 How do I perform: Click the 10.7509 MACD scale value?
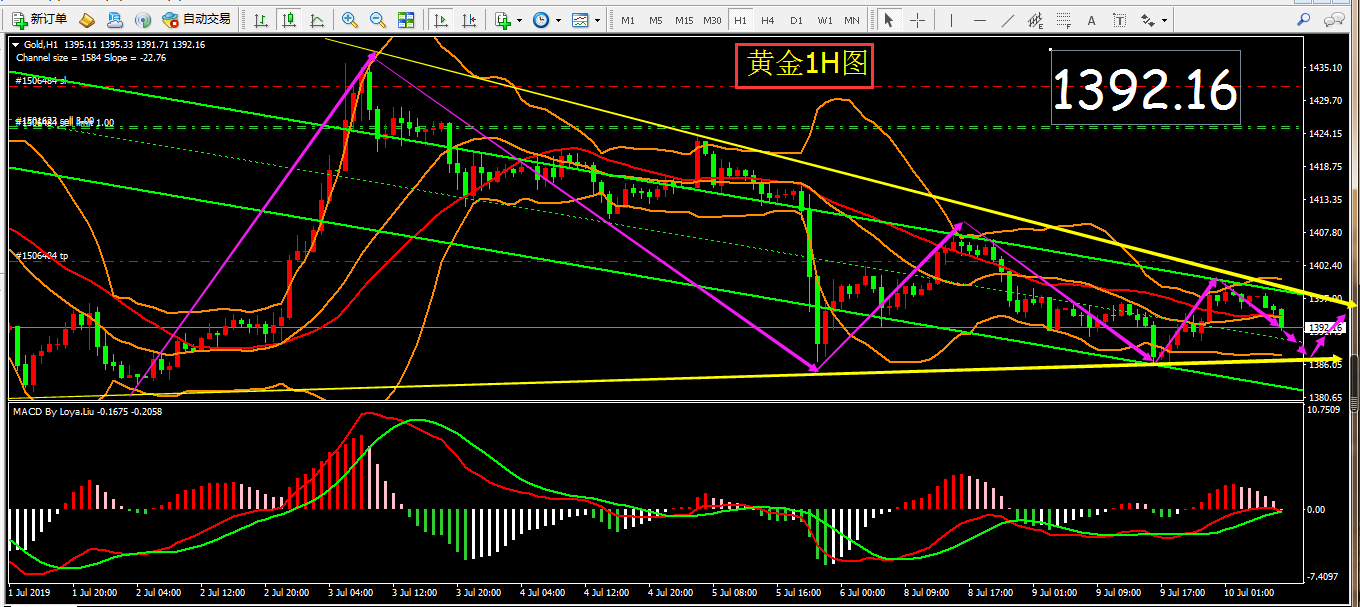[x=1324, y=410]
